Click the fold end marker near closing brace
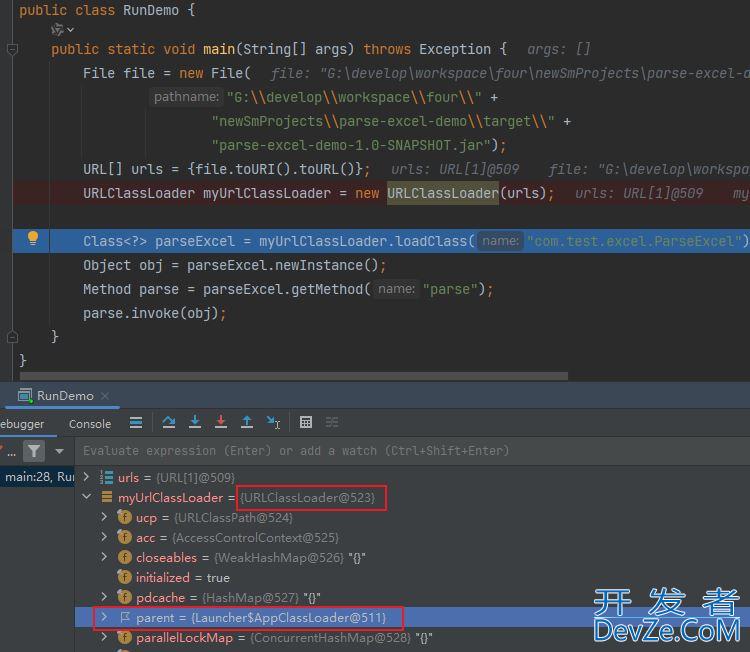The width and height of the screenshot is (750, 652). 12,337
